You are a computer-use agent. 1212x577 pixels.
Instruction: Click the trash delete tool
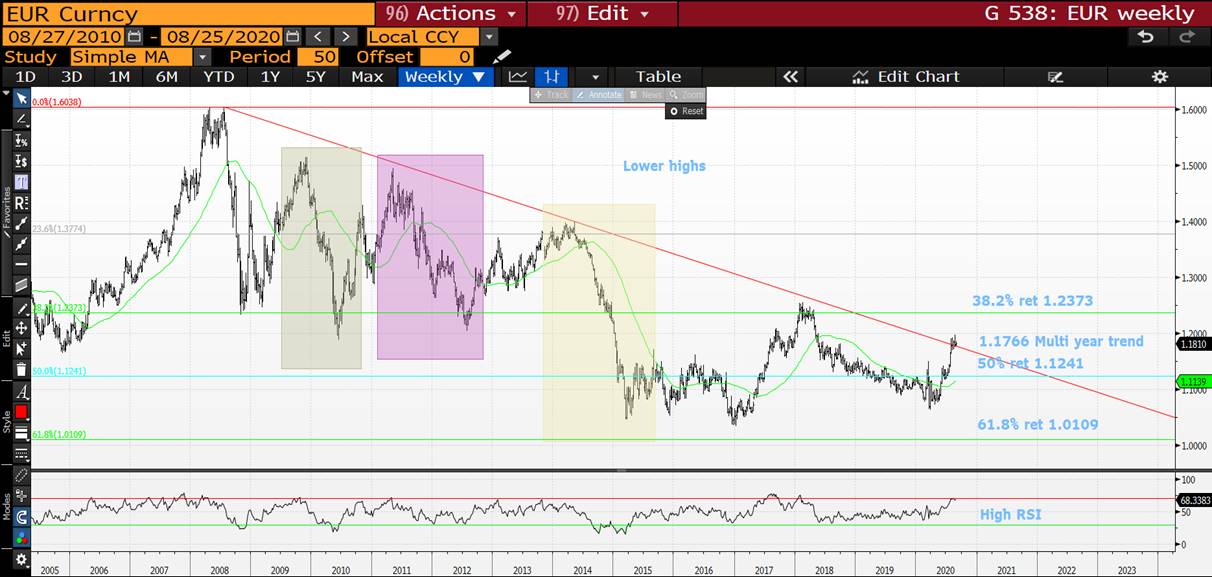(x=21, y=369)
